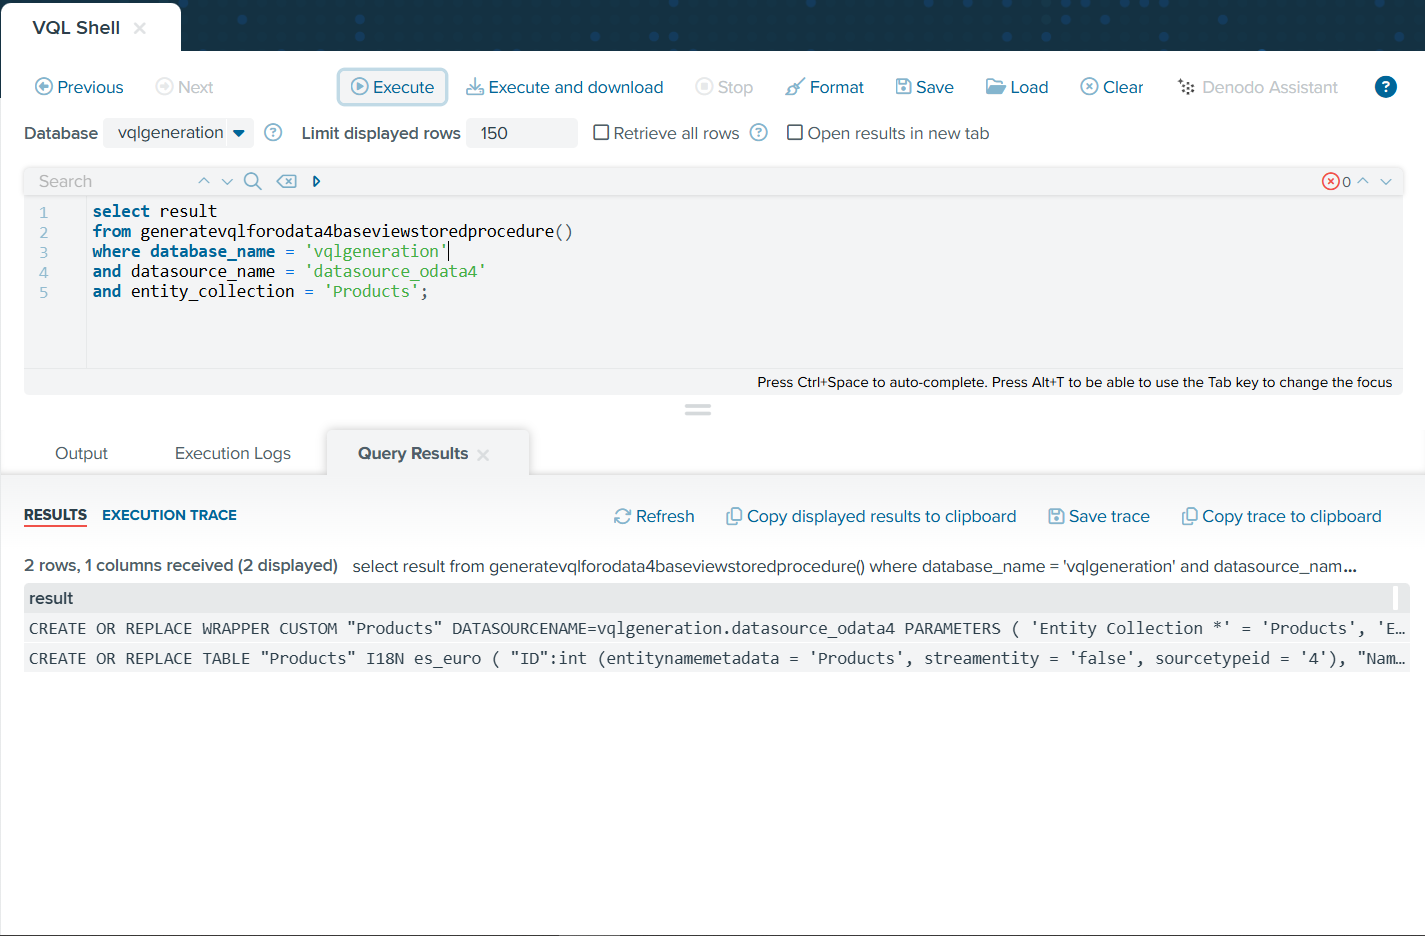1425x936 pixels.
Task: Format the VQL query
Action: pos(825,87)
